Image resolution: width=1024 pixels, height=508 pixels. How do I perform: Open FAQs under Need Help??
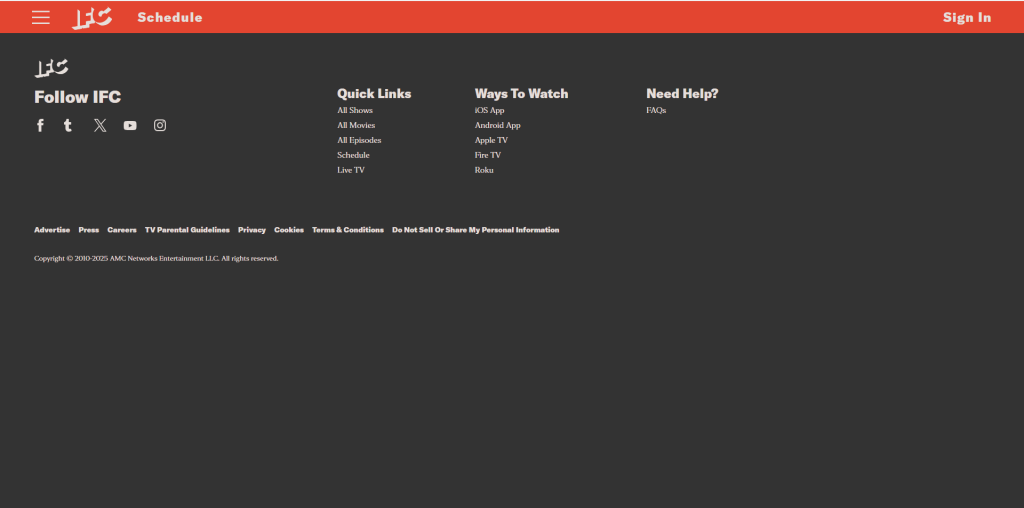656,110
